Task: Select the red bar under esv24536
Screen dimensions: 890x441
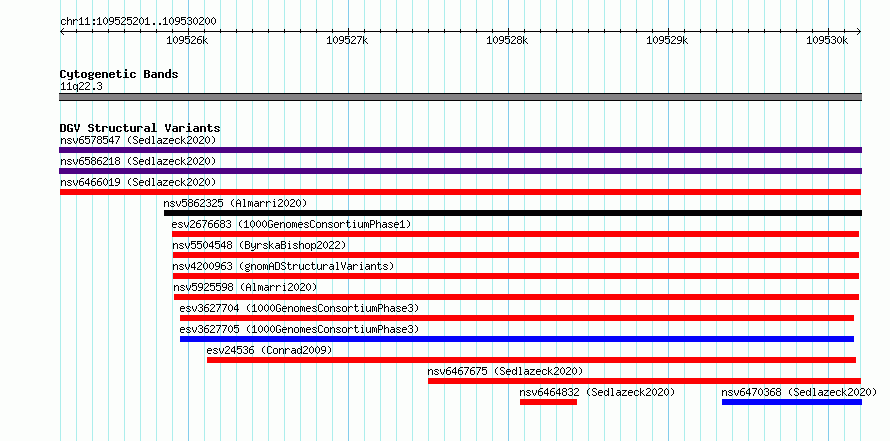Action: [531, 360]
